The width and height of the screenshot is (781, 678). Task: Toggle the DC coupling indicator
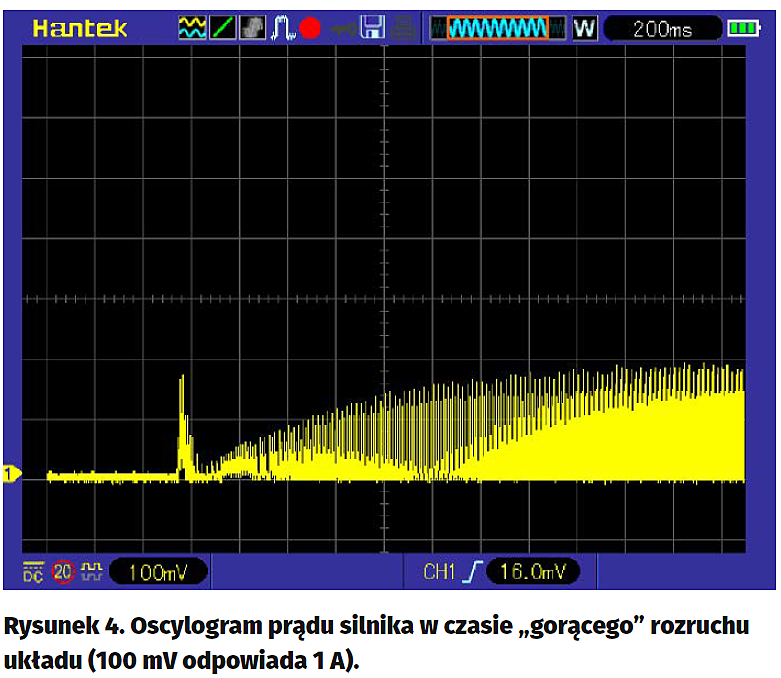33,572
